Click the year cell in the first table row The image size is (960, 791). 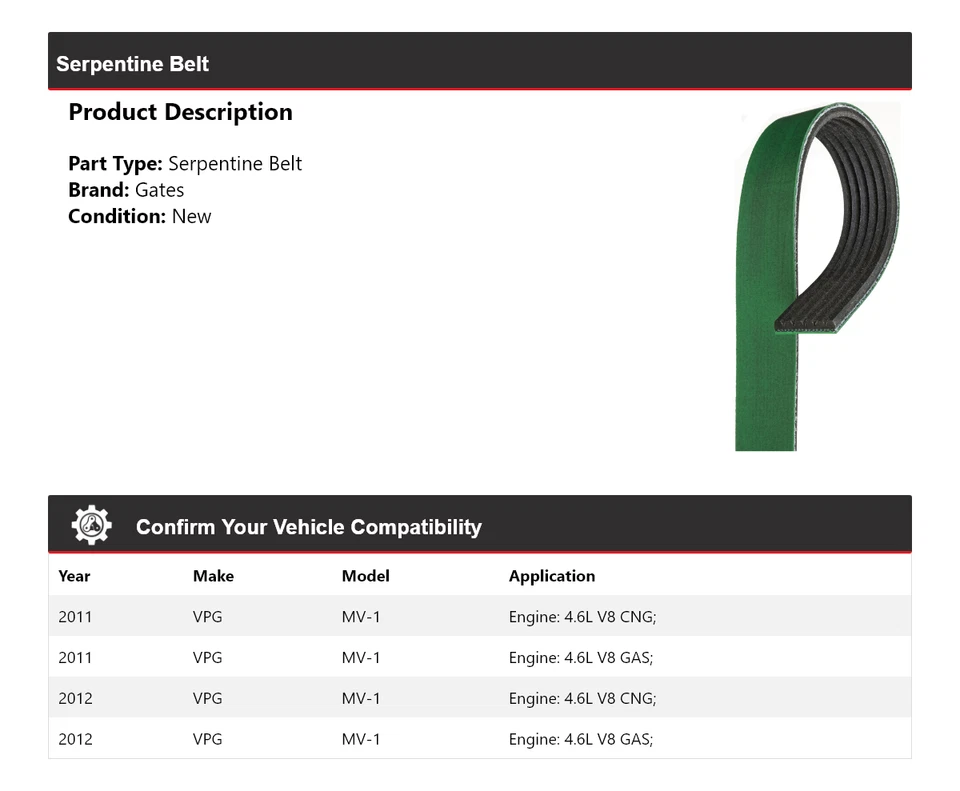click(x=75, y=617)
